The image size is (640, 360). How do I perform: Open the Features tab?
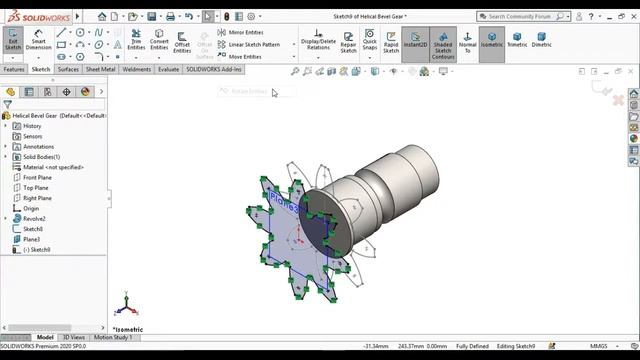tap(13, 69)
